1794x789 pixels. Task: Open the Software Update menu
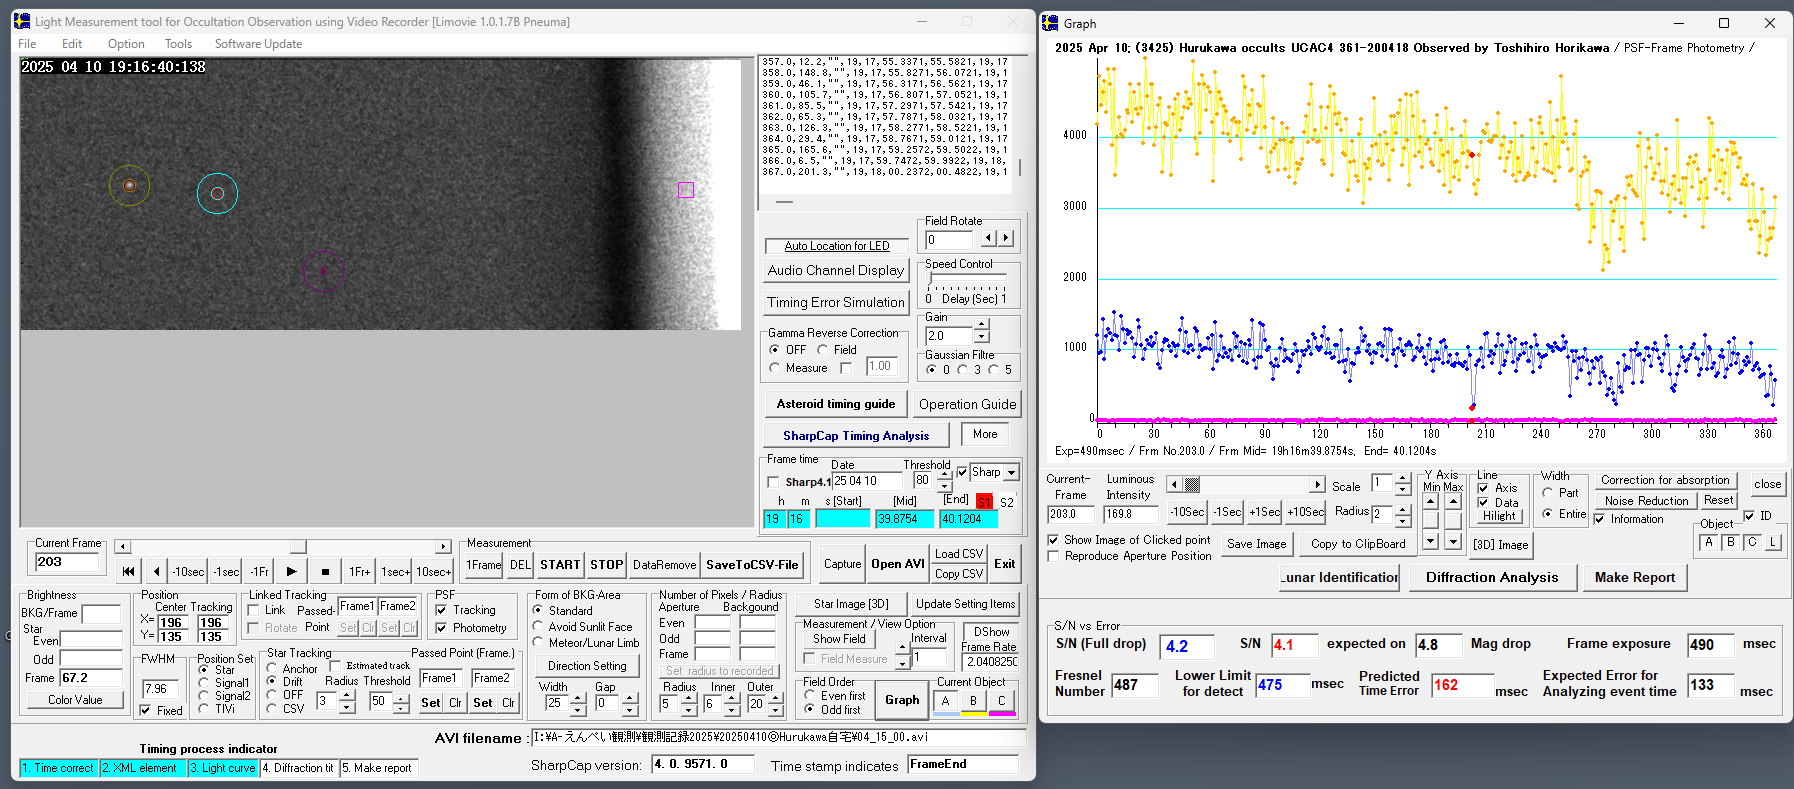258,44
